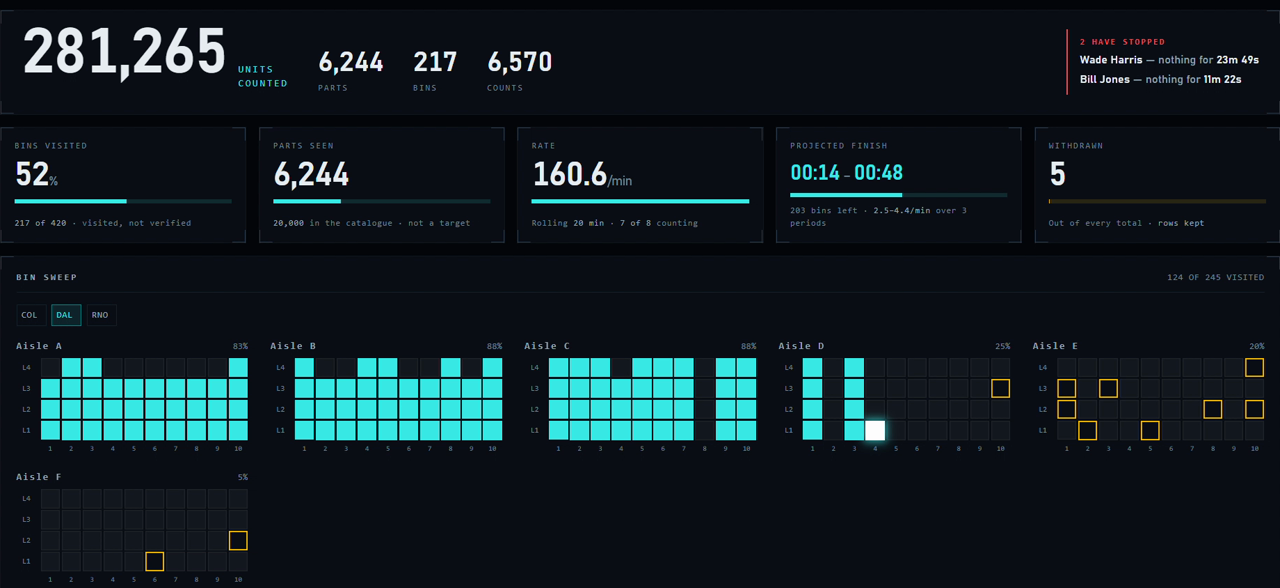Pick Aisle E bin column 5 level L1
Screen dimensions: 1280x588
pos(1150,430)
